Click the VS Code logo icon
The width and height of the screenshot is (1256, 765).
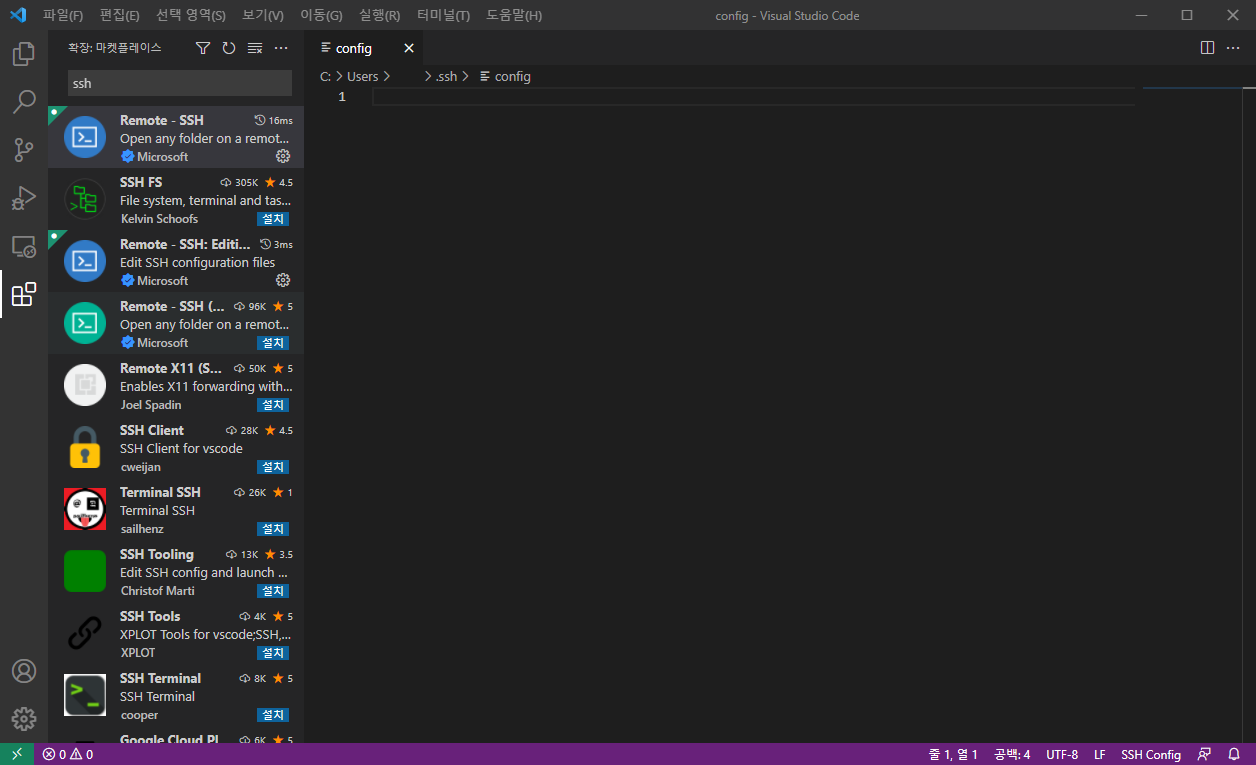click(17, 15)
